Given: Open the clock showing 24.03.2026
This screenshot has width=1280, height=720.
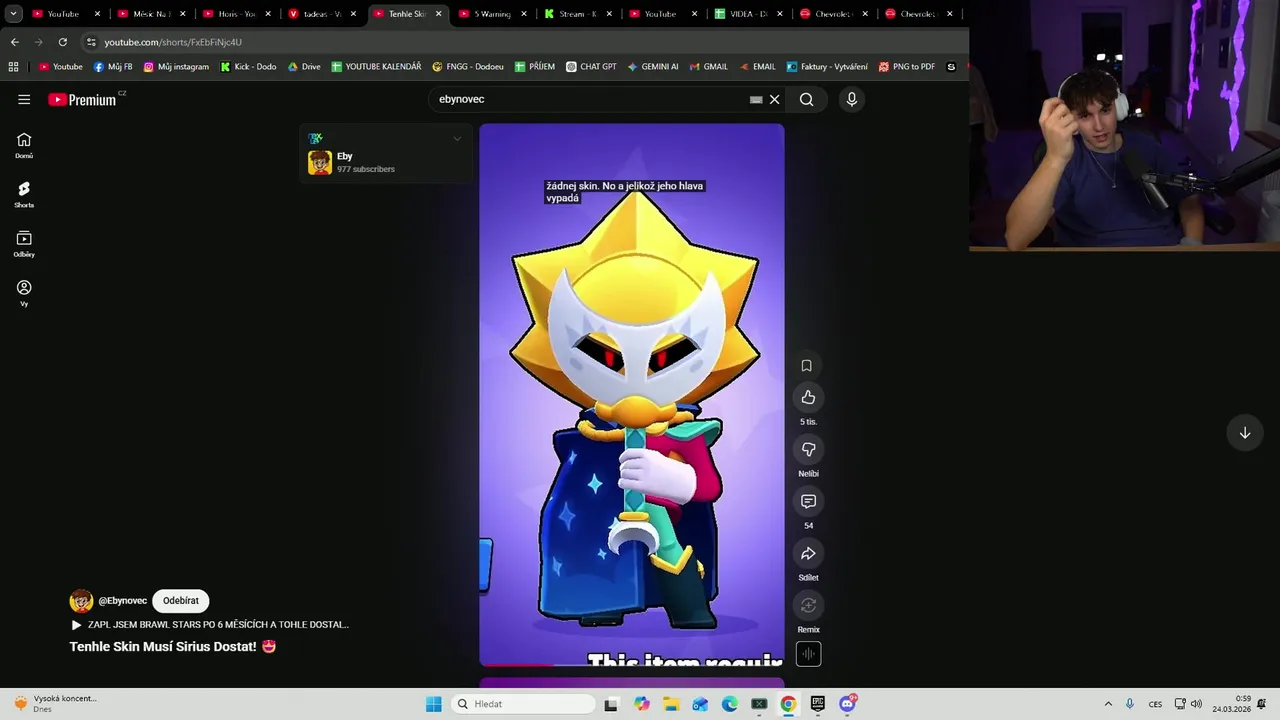Looking at the screenshot, I should coord(1232,704).
